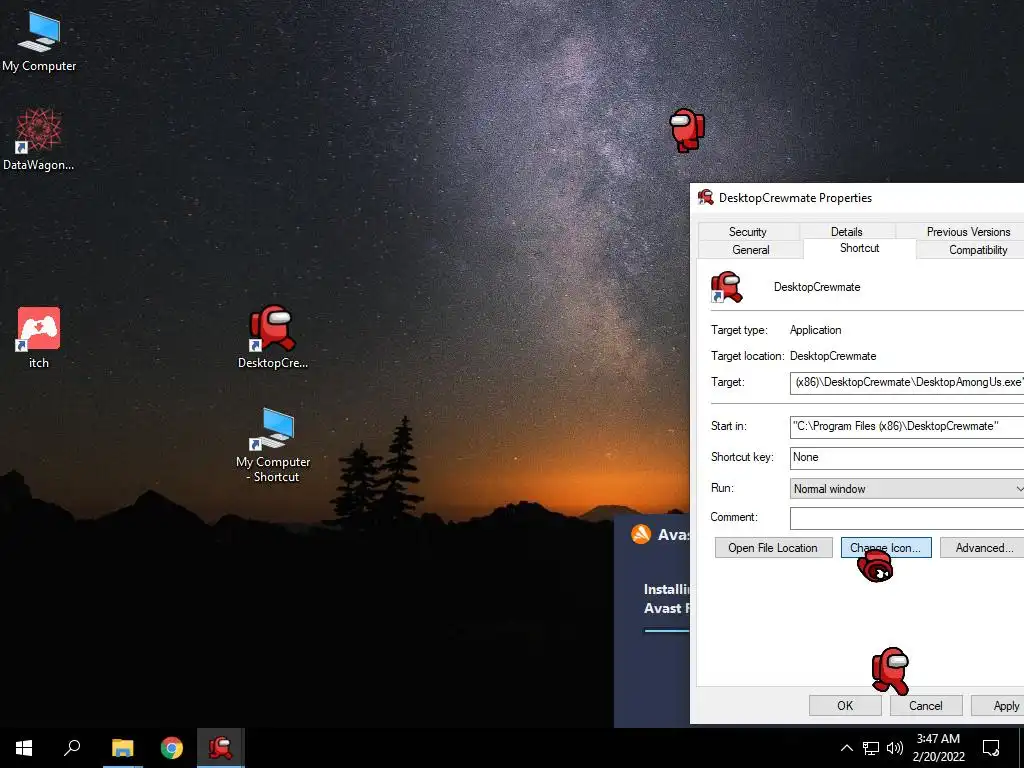This screenshot has width=1024, height=768.
Task: Open File Explorer from the taskbar
Action: [x=122, y=748]
